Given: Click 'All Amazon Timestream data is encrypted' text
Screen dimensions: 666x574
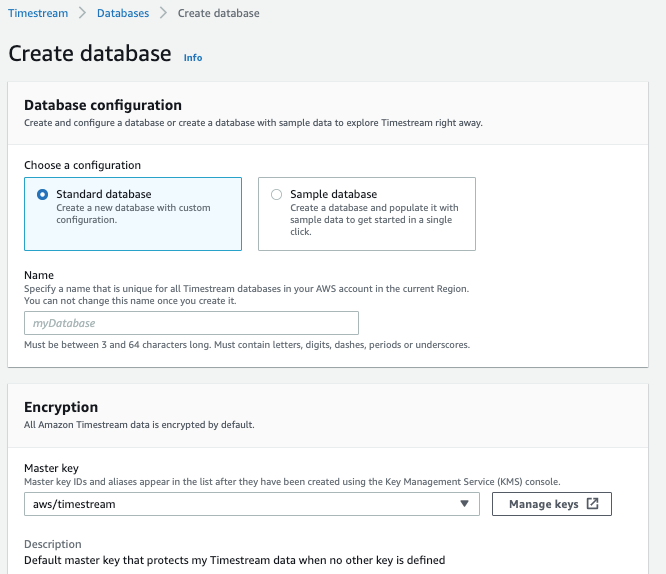Looking at the screenshot, I should 139,425.
